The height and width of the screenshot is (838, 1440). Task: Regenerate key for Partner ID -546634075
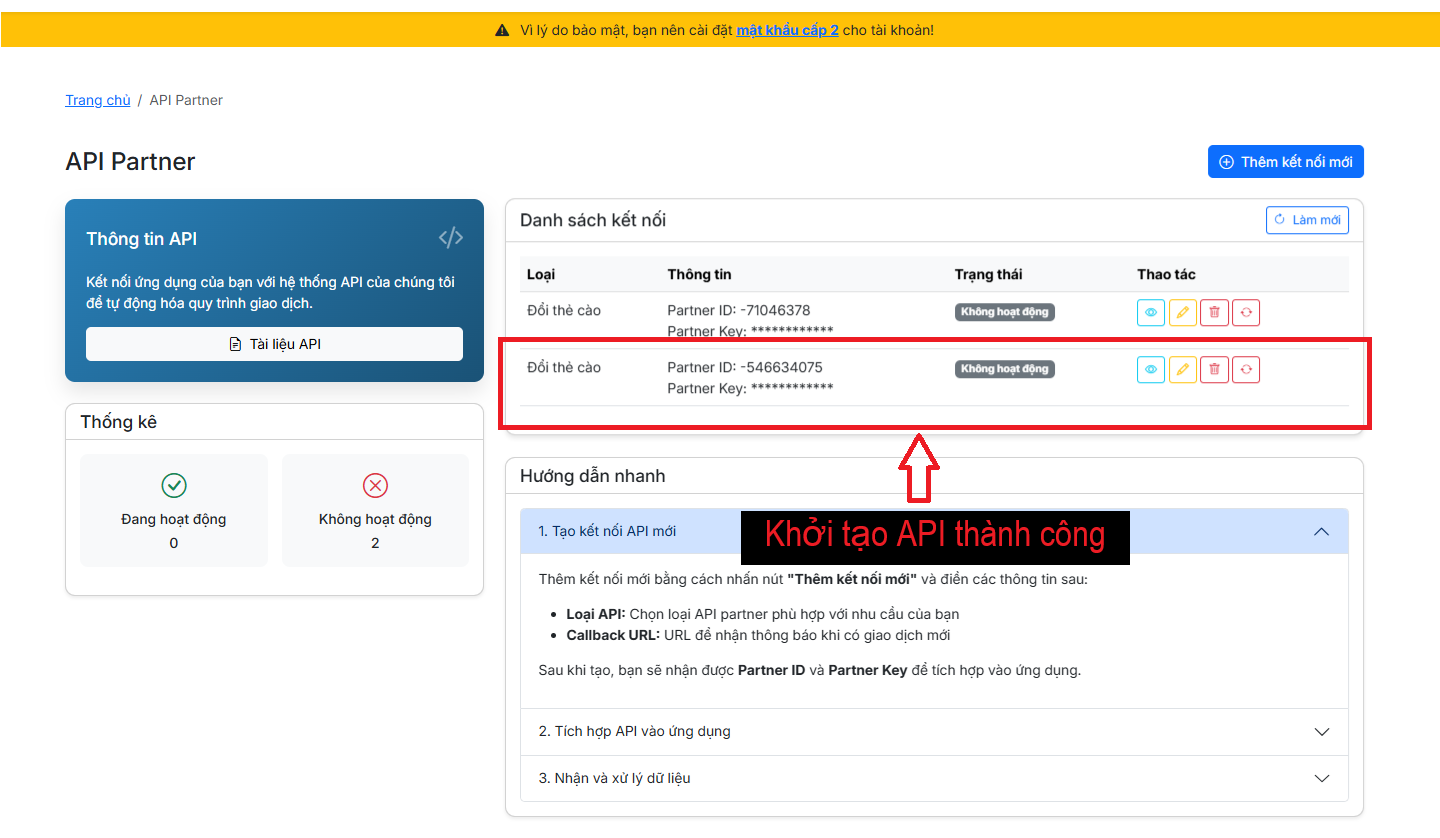click(1246, 370)
